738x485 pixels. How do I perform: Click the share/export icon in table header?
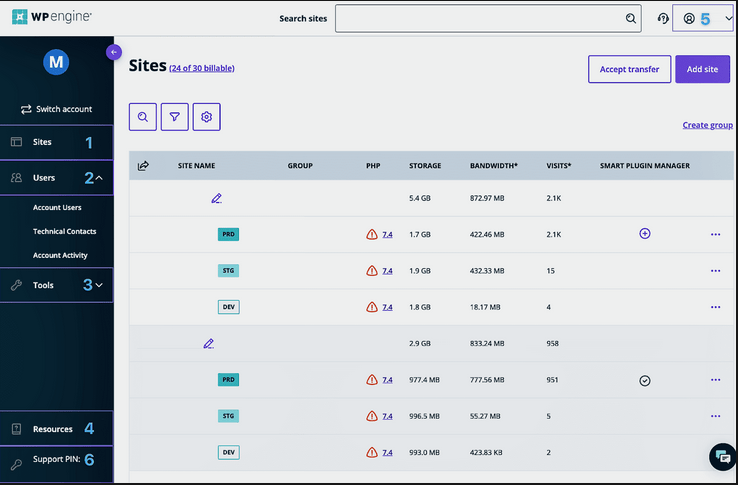tap(143, 166)
